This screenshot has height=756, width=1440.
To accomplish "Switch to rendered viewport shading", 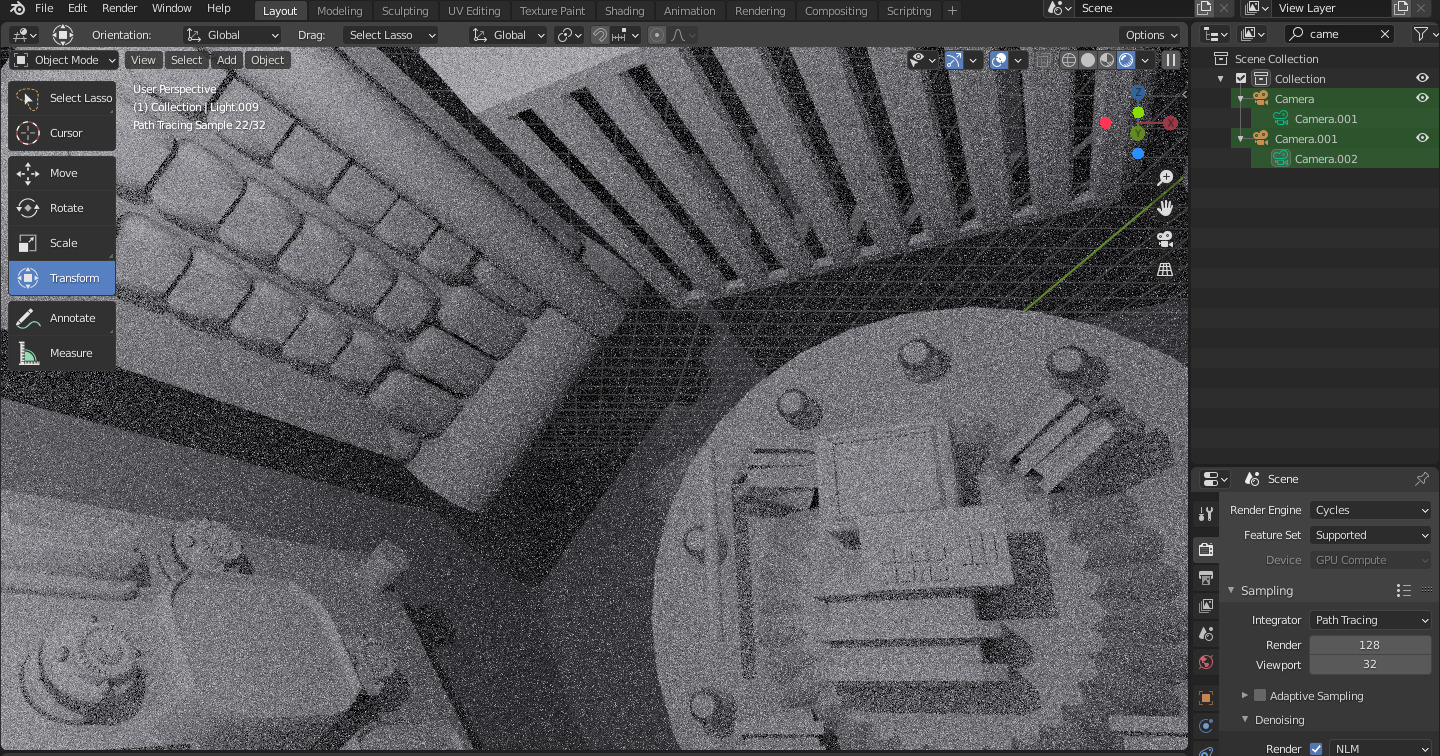I will click(1126, 60).
